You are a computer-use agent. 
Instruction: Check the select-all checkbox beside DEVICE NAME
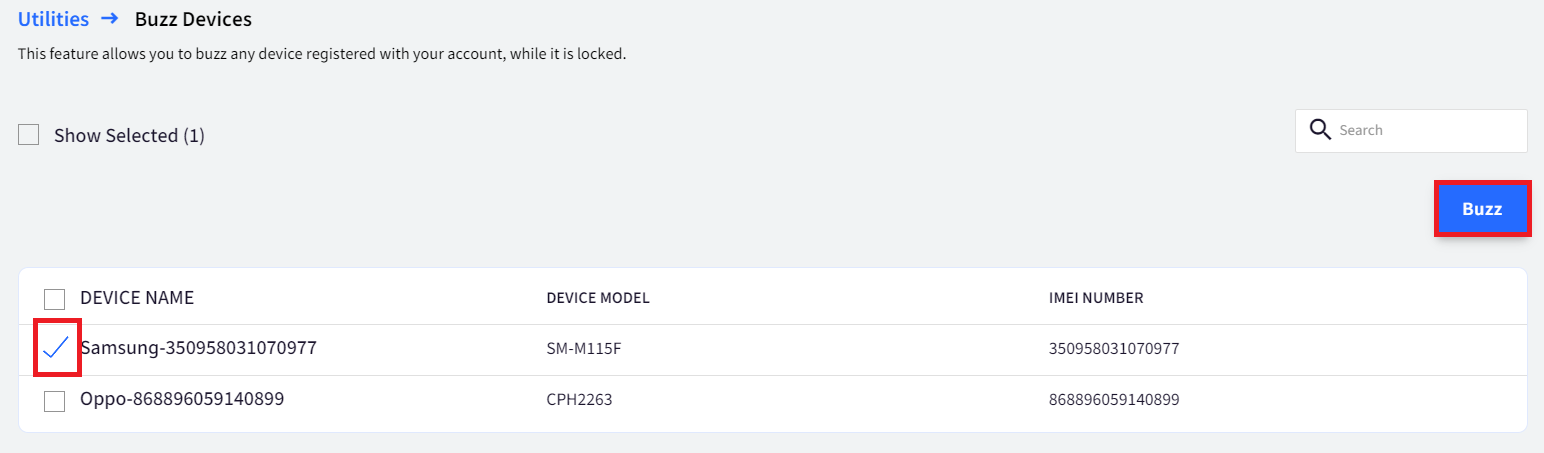click(x=55, y=298)
